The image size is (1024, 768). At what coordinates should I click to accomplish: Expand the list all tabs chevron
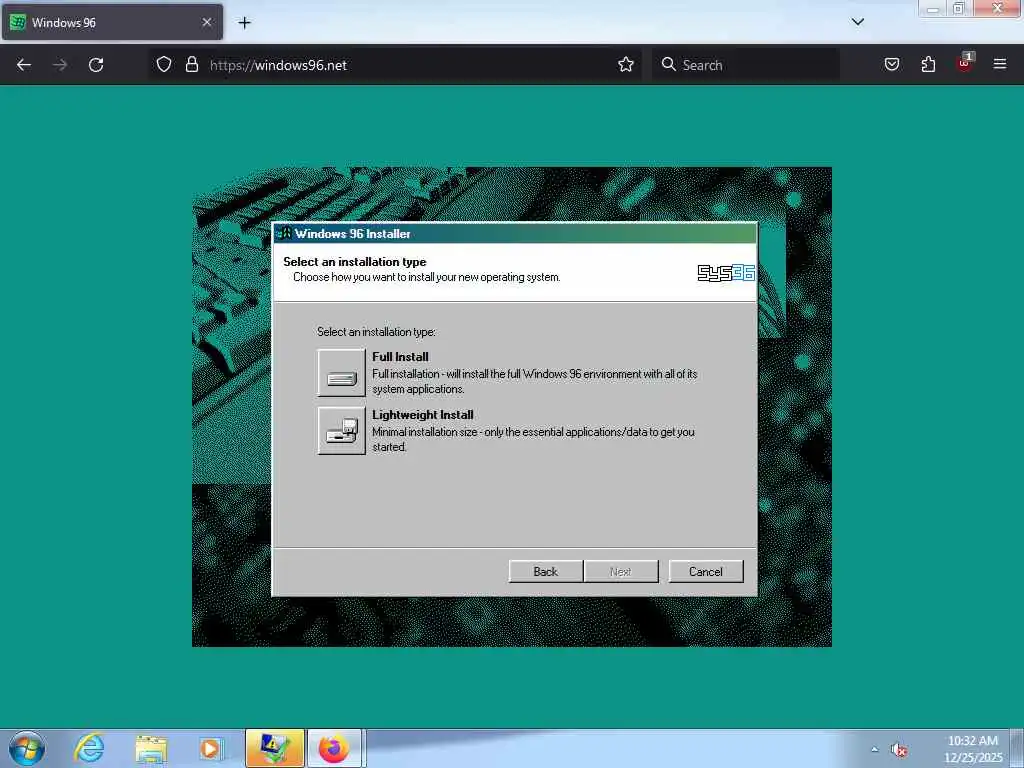pos(858,22)
